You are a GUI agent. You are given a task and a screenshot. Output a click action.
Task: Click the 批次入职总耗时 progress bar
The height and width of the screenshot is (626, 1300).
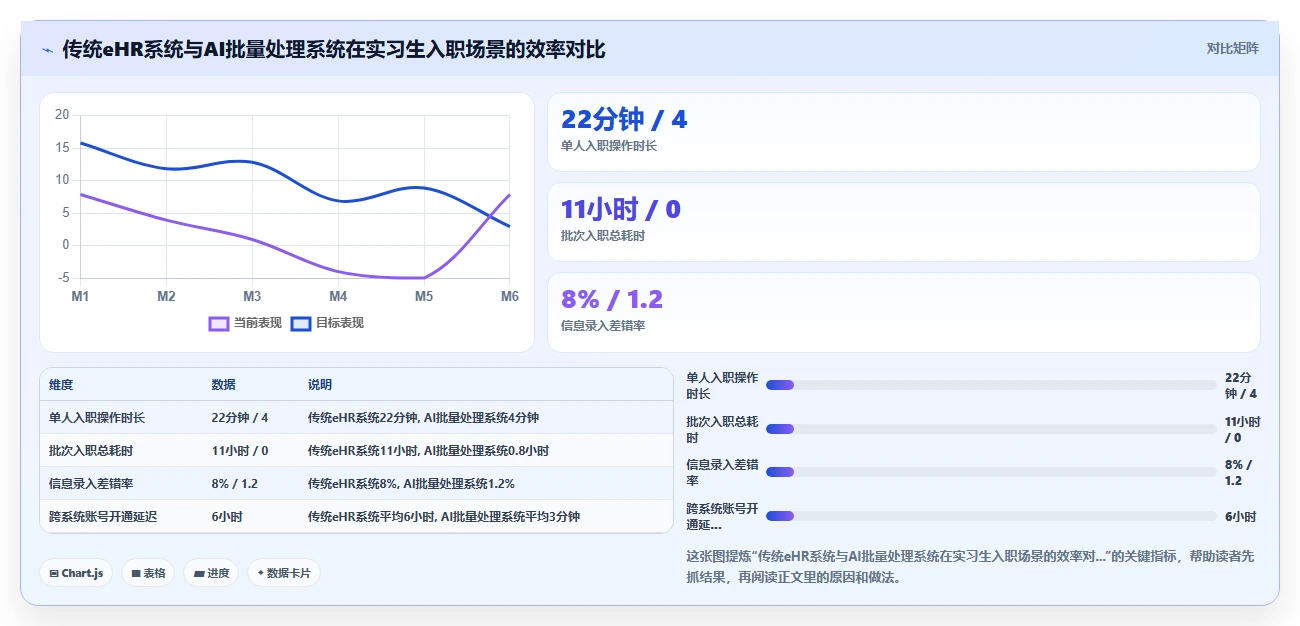991,429
